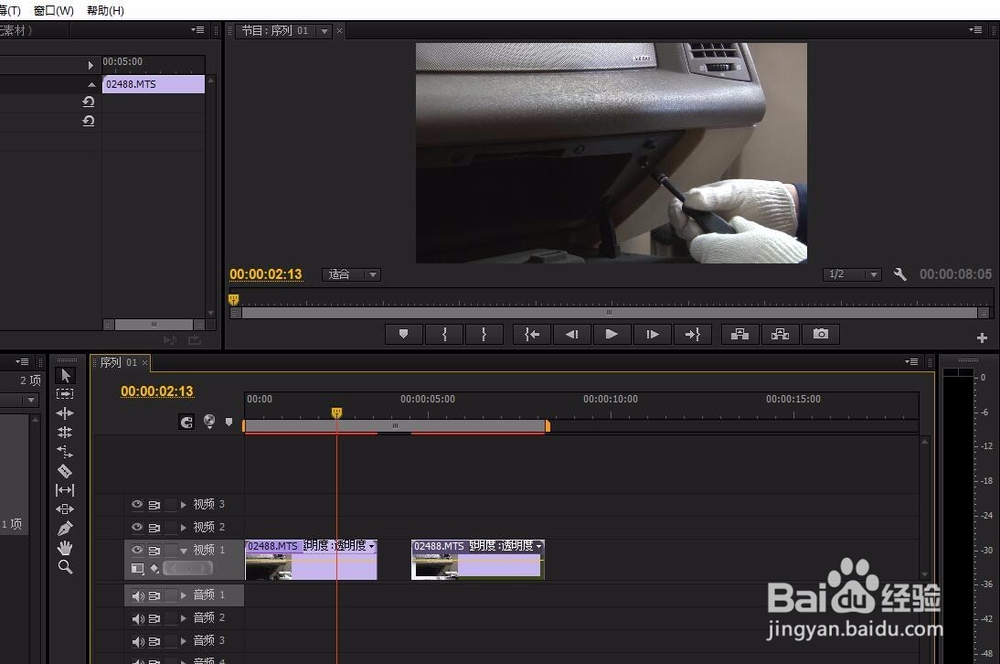Select the Razor tool
Viewport: 1000px width, 664px height.
pyautogui.click(x=65, y=471)
